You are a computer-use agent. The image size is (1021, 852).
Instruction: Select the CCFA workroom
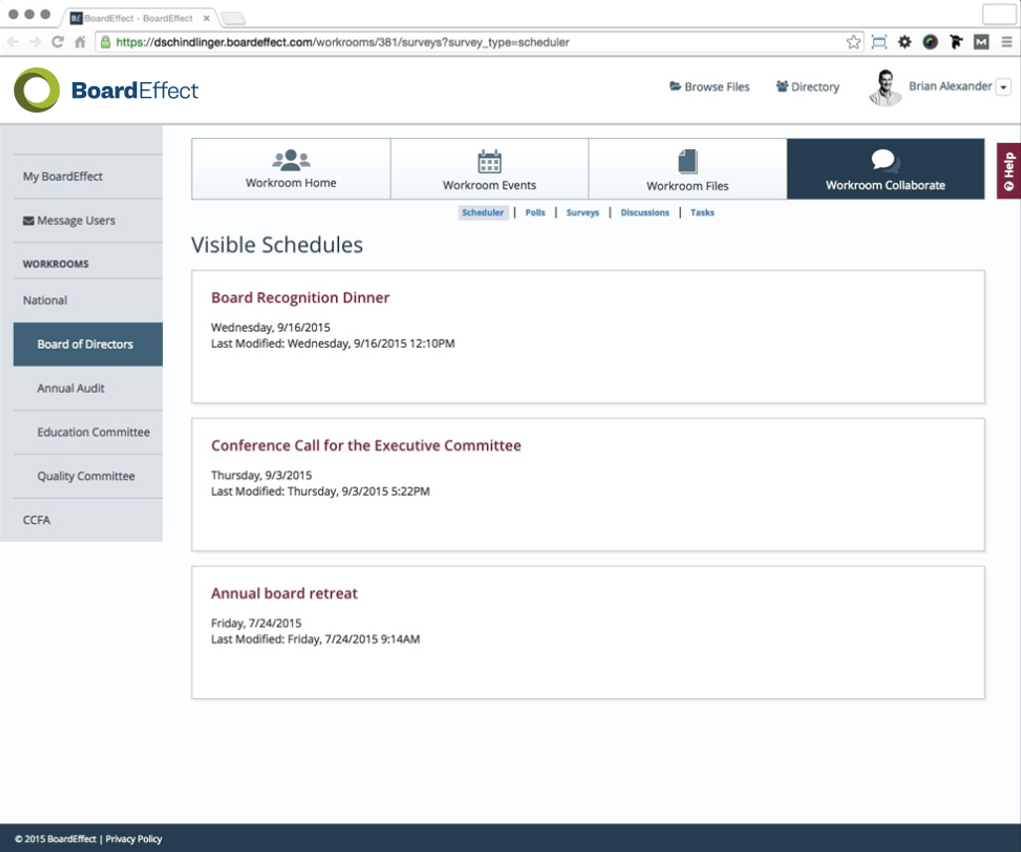pyautogui.click(x=88, y=520)
